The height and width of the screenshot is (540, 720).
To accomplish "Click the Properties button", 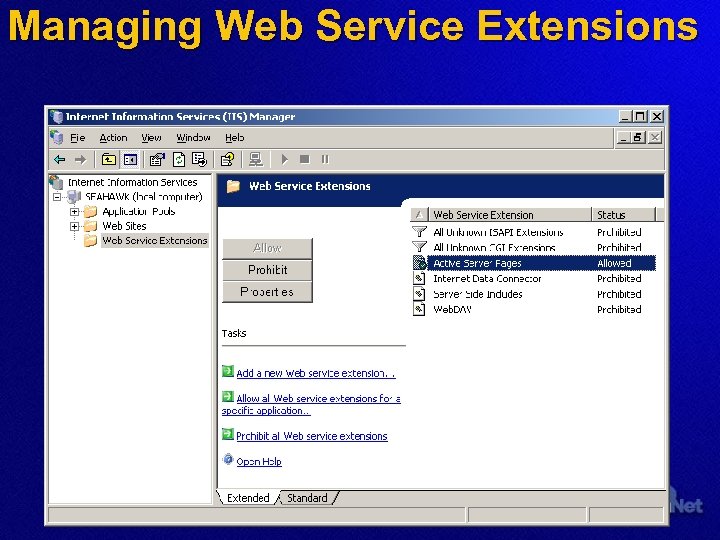I will [267, 292].
